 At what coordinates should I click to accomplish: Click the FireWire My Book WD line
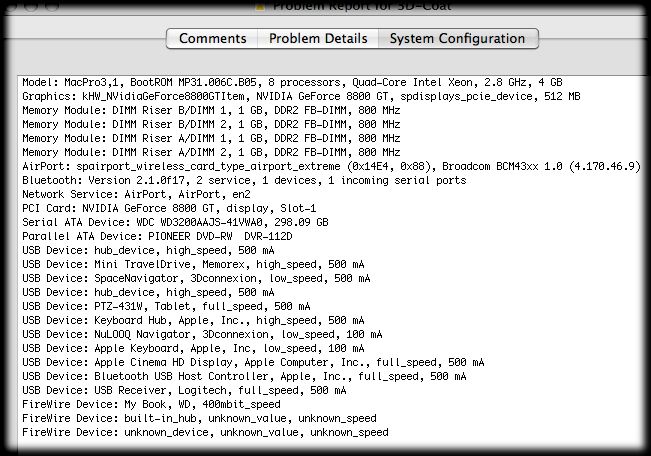tap(151, 405)
